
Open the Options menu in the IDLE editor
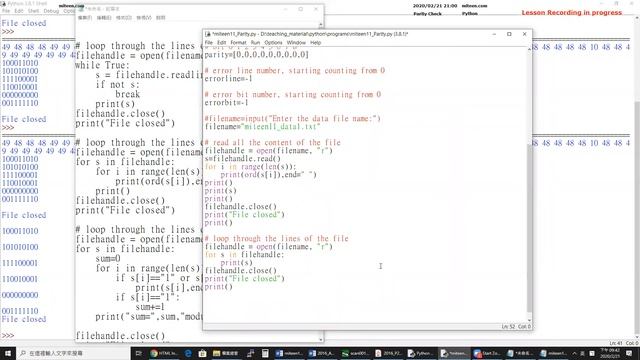[273, 42]
